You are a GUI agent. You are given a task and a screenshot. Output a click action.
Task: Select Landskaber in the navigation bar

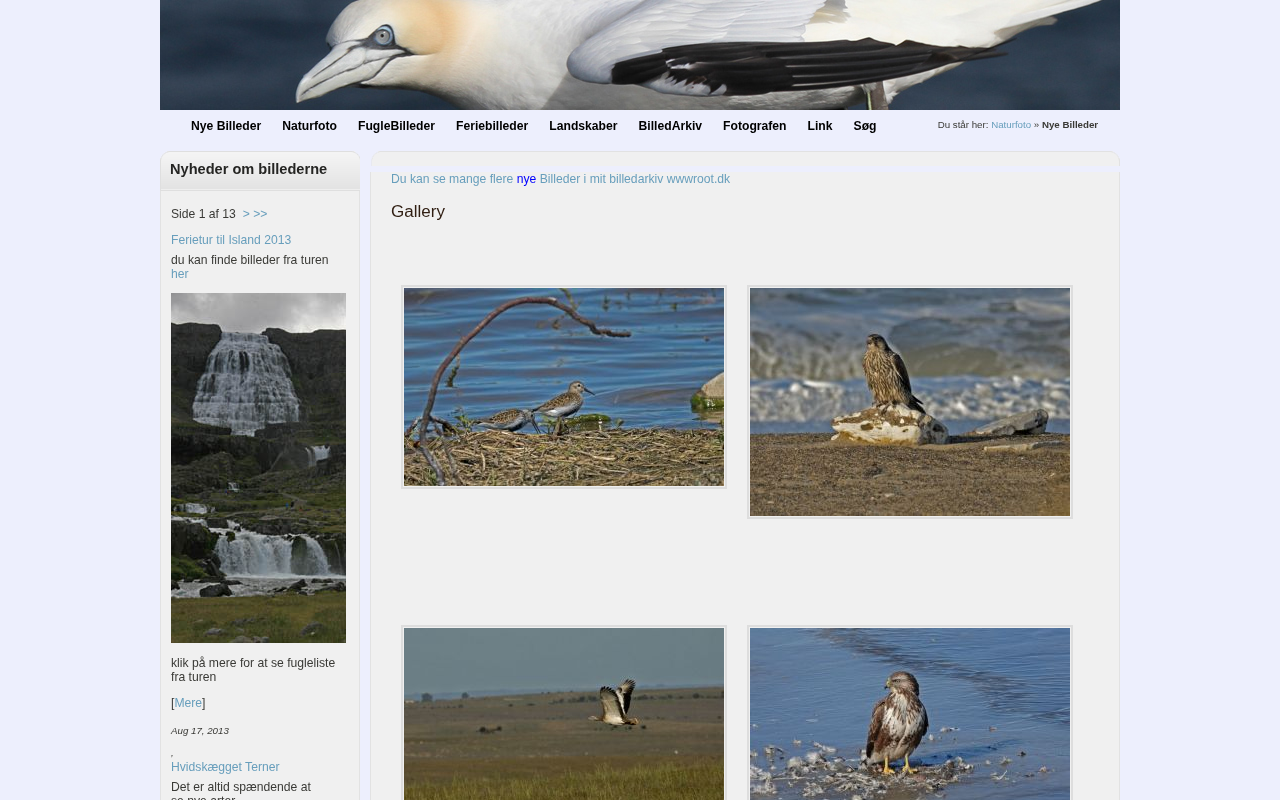point(583,126)
